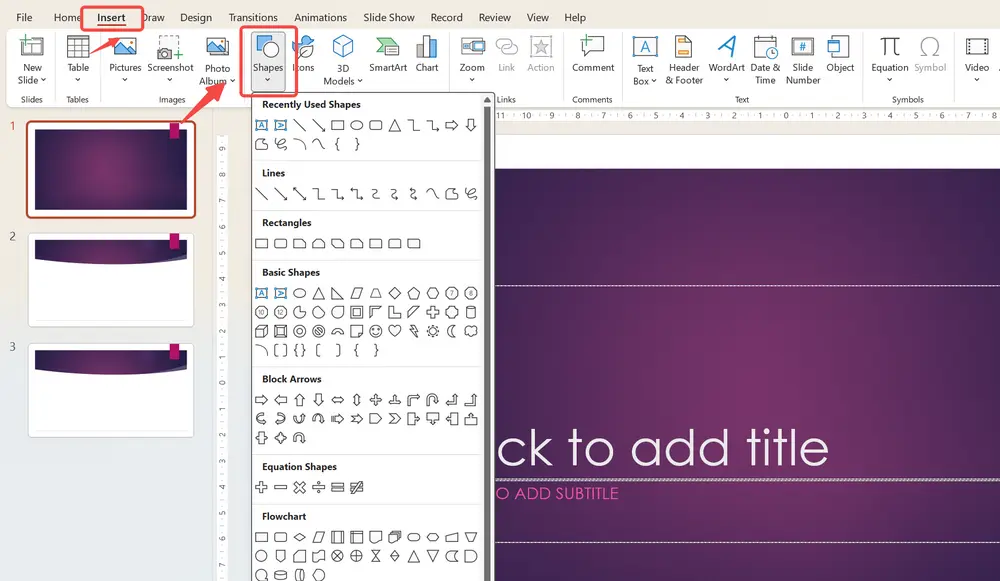Viewport: 1000px width, 581px height.
Task: Select the Decision diamond in Flowchart section
Action: pyautogui.click(x=300, y=538)
